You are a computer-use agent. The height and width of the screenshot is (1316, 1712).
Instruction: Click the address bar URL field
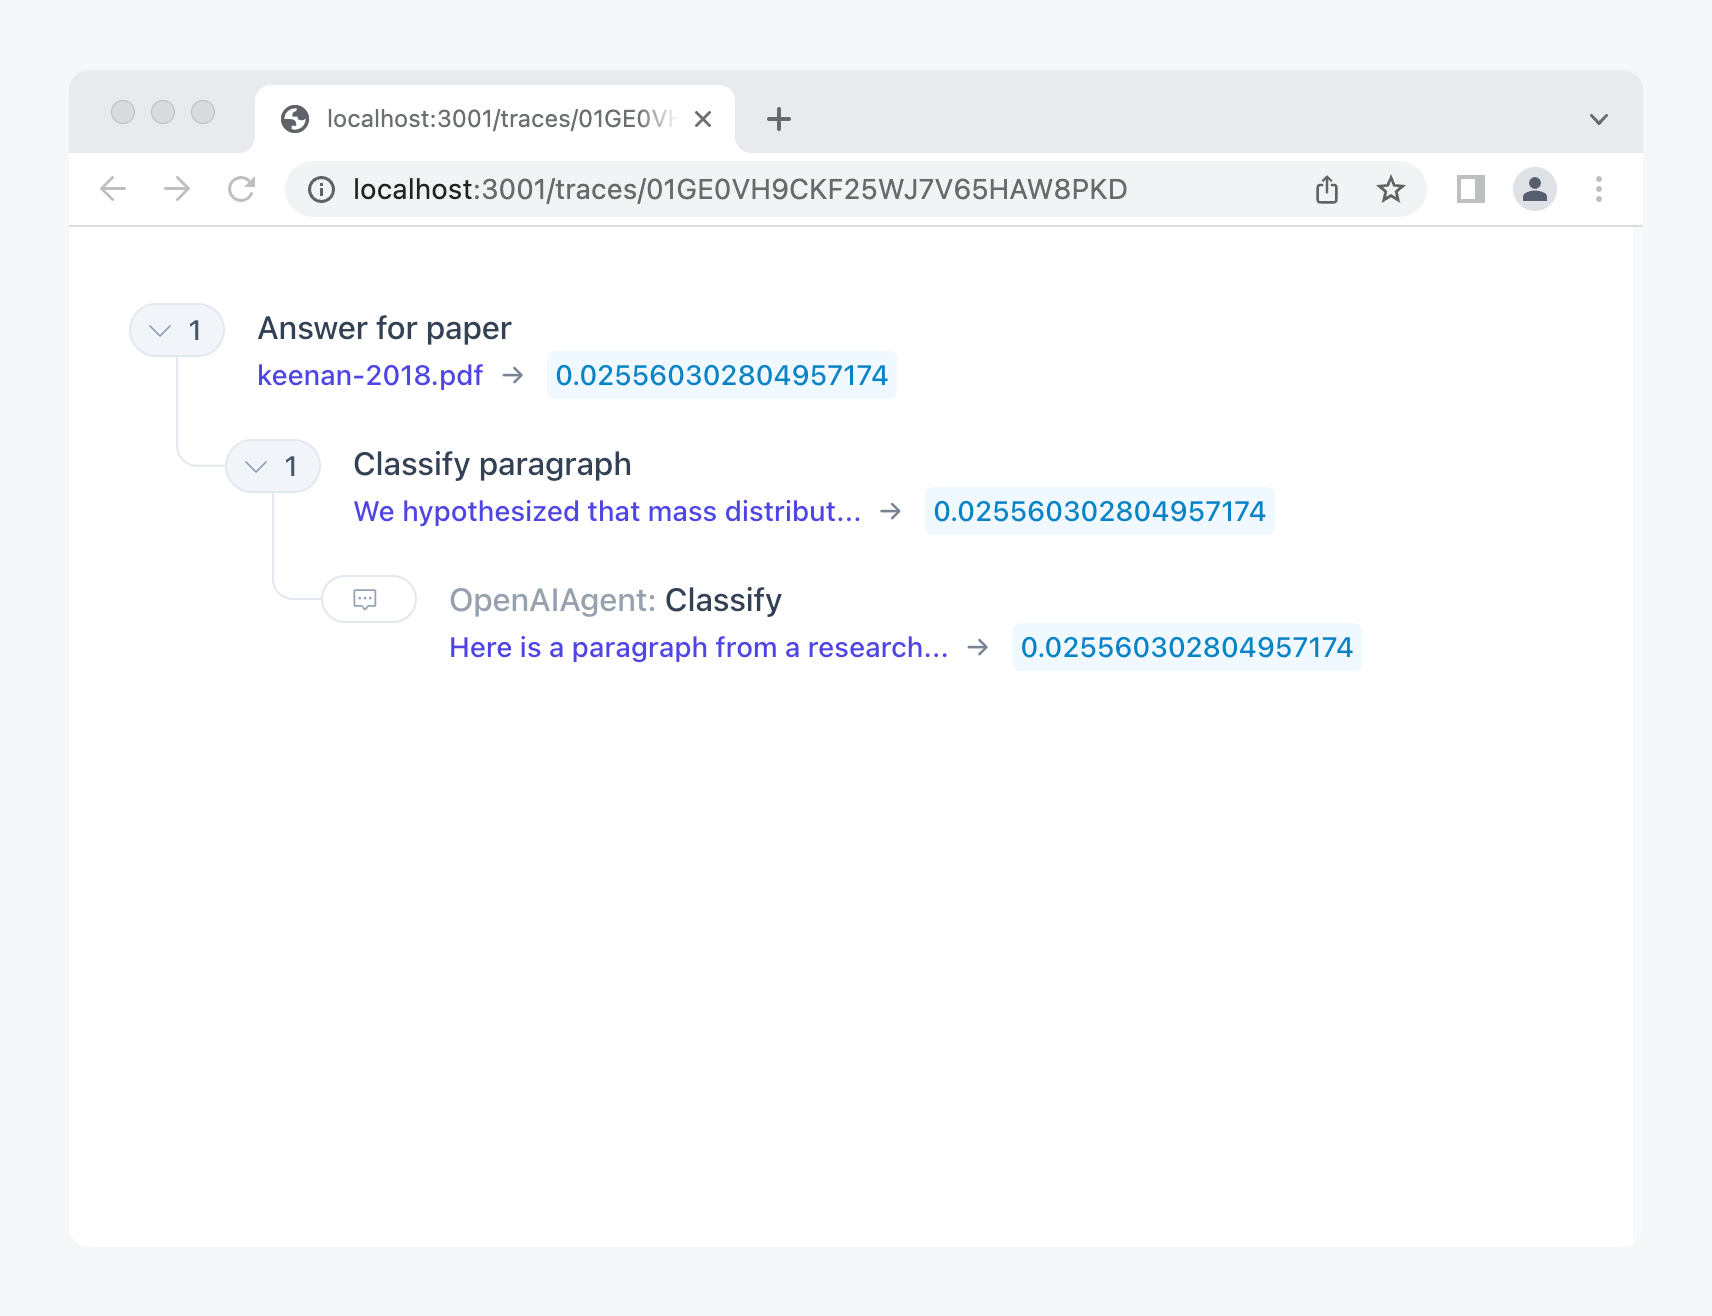pyautogui.click(x=740, y=189)
